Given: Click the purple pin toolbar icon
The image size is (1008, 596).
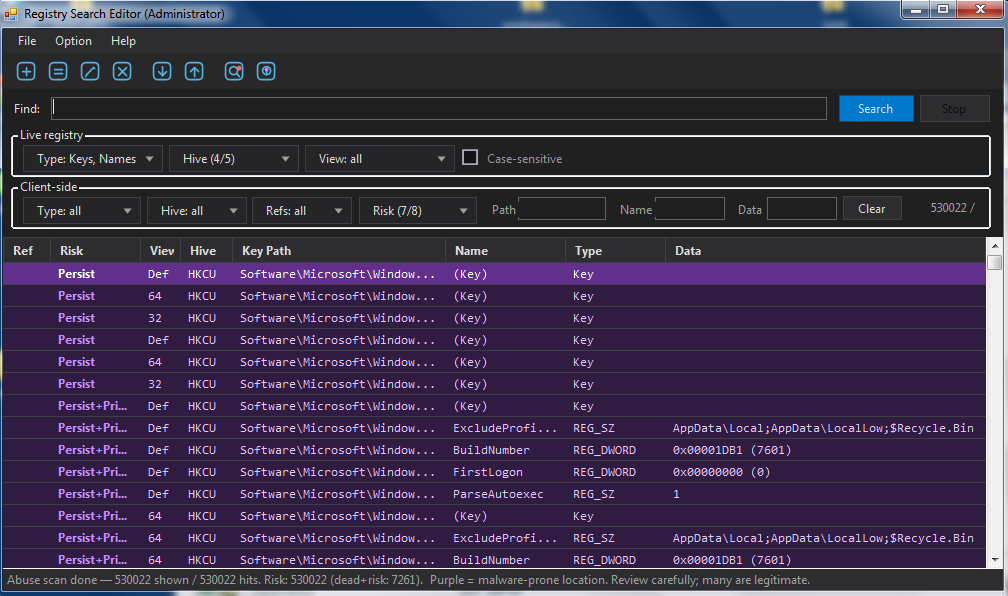Looking at the screenshot, I should [x=266, y=71].
